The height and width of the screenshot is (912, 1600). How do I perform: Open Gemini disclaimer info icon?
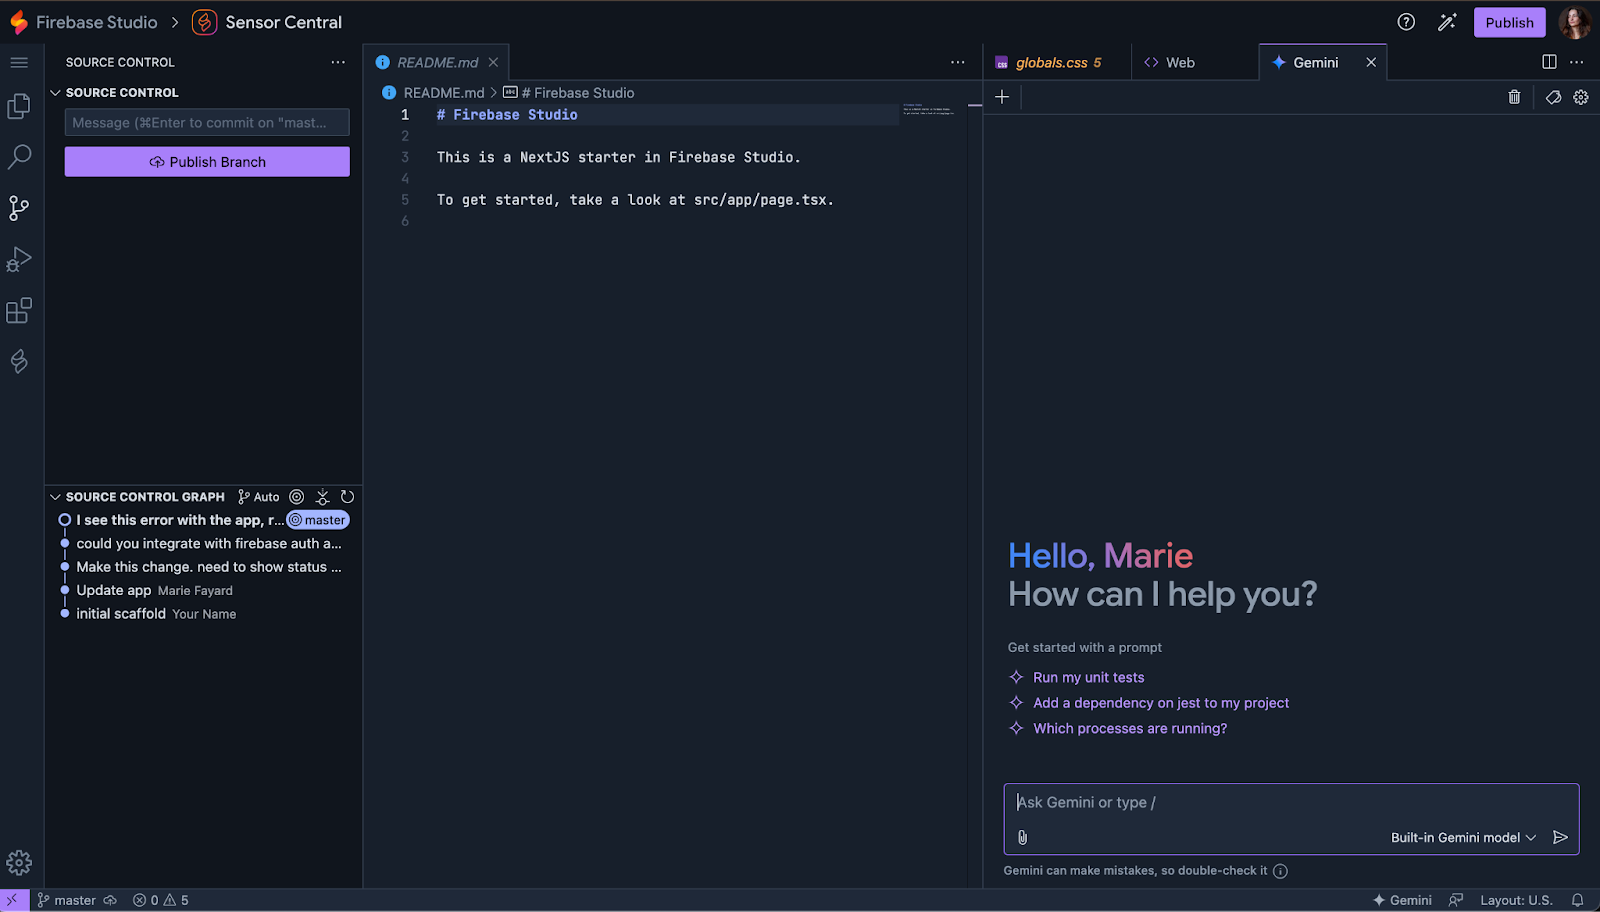pos(1280,871)
